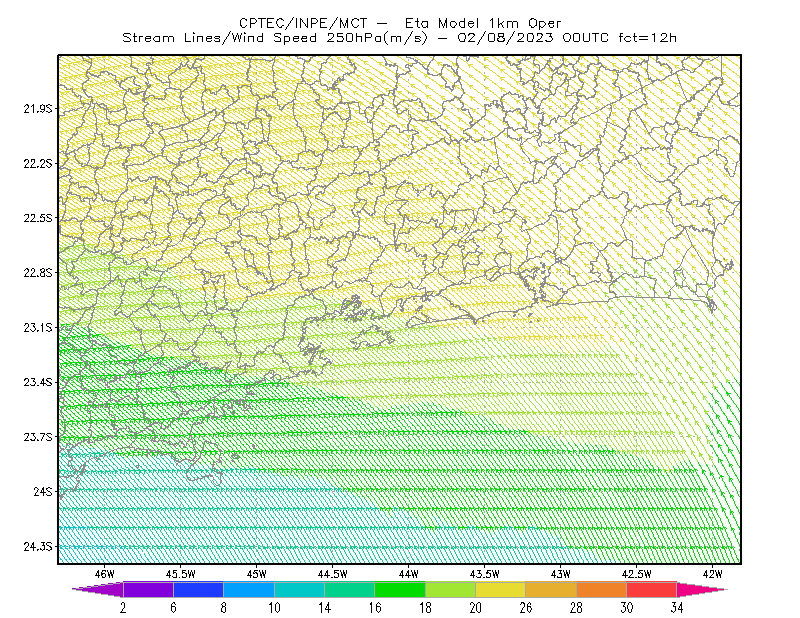Click the dark blue legend swatch
This screenshot has width=800, height=618.
pyautogui.click(x=198, y=589)
